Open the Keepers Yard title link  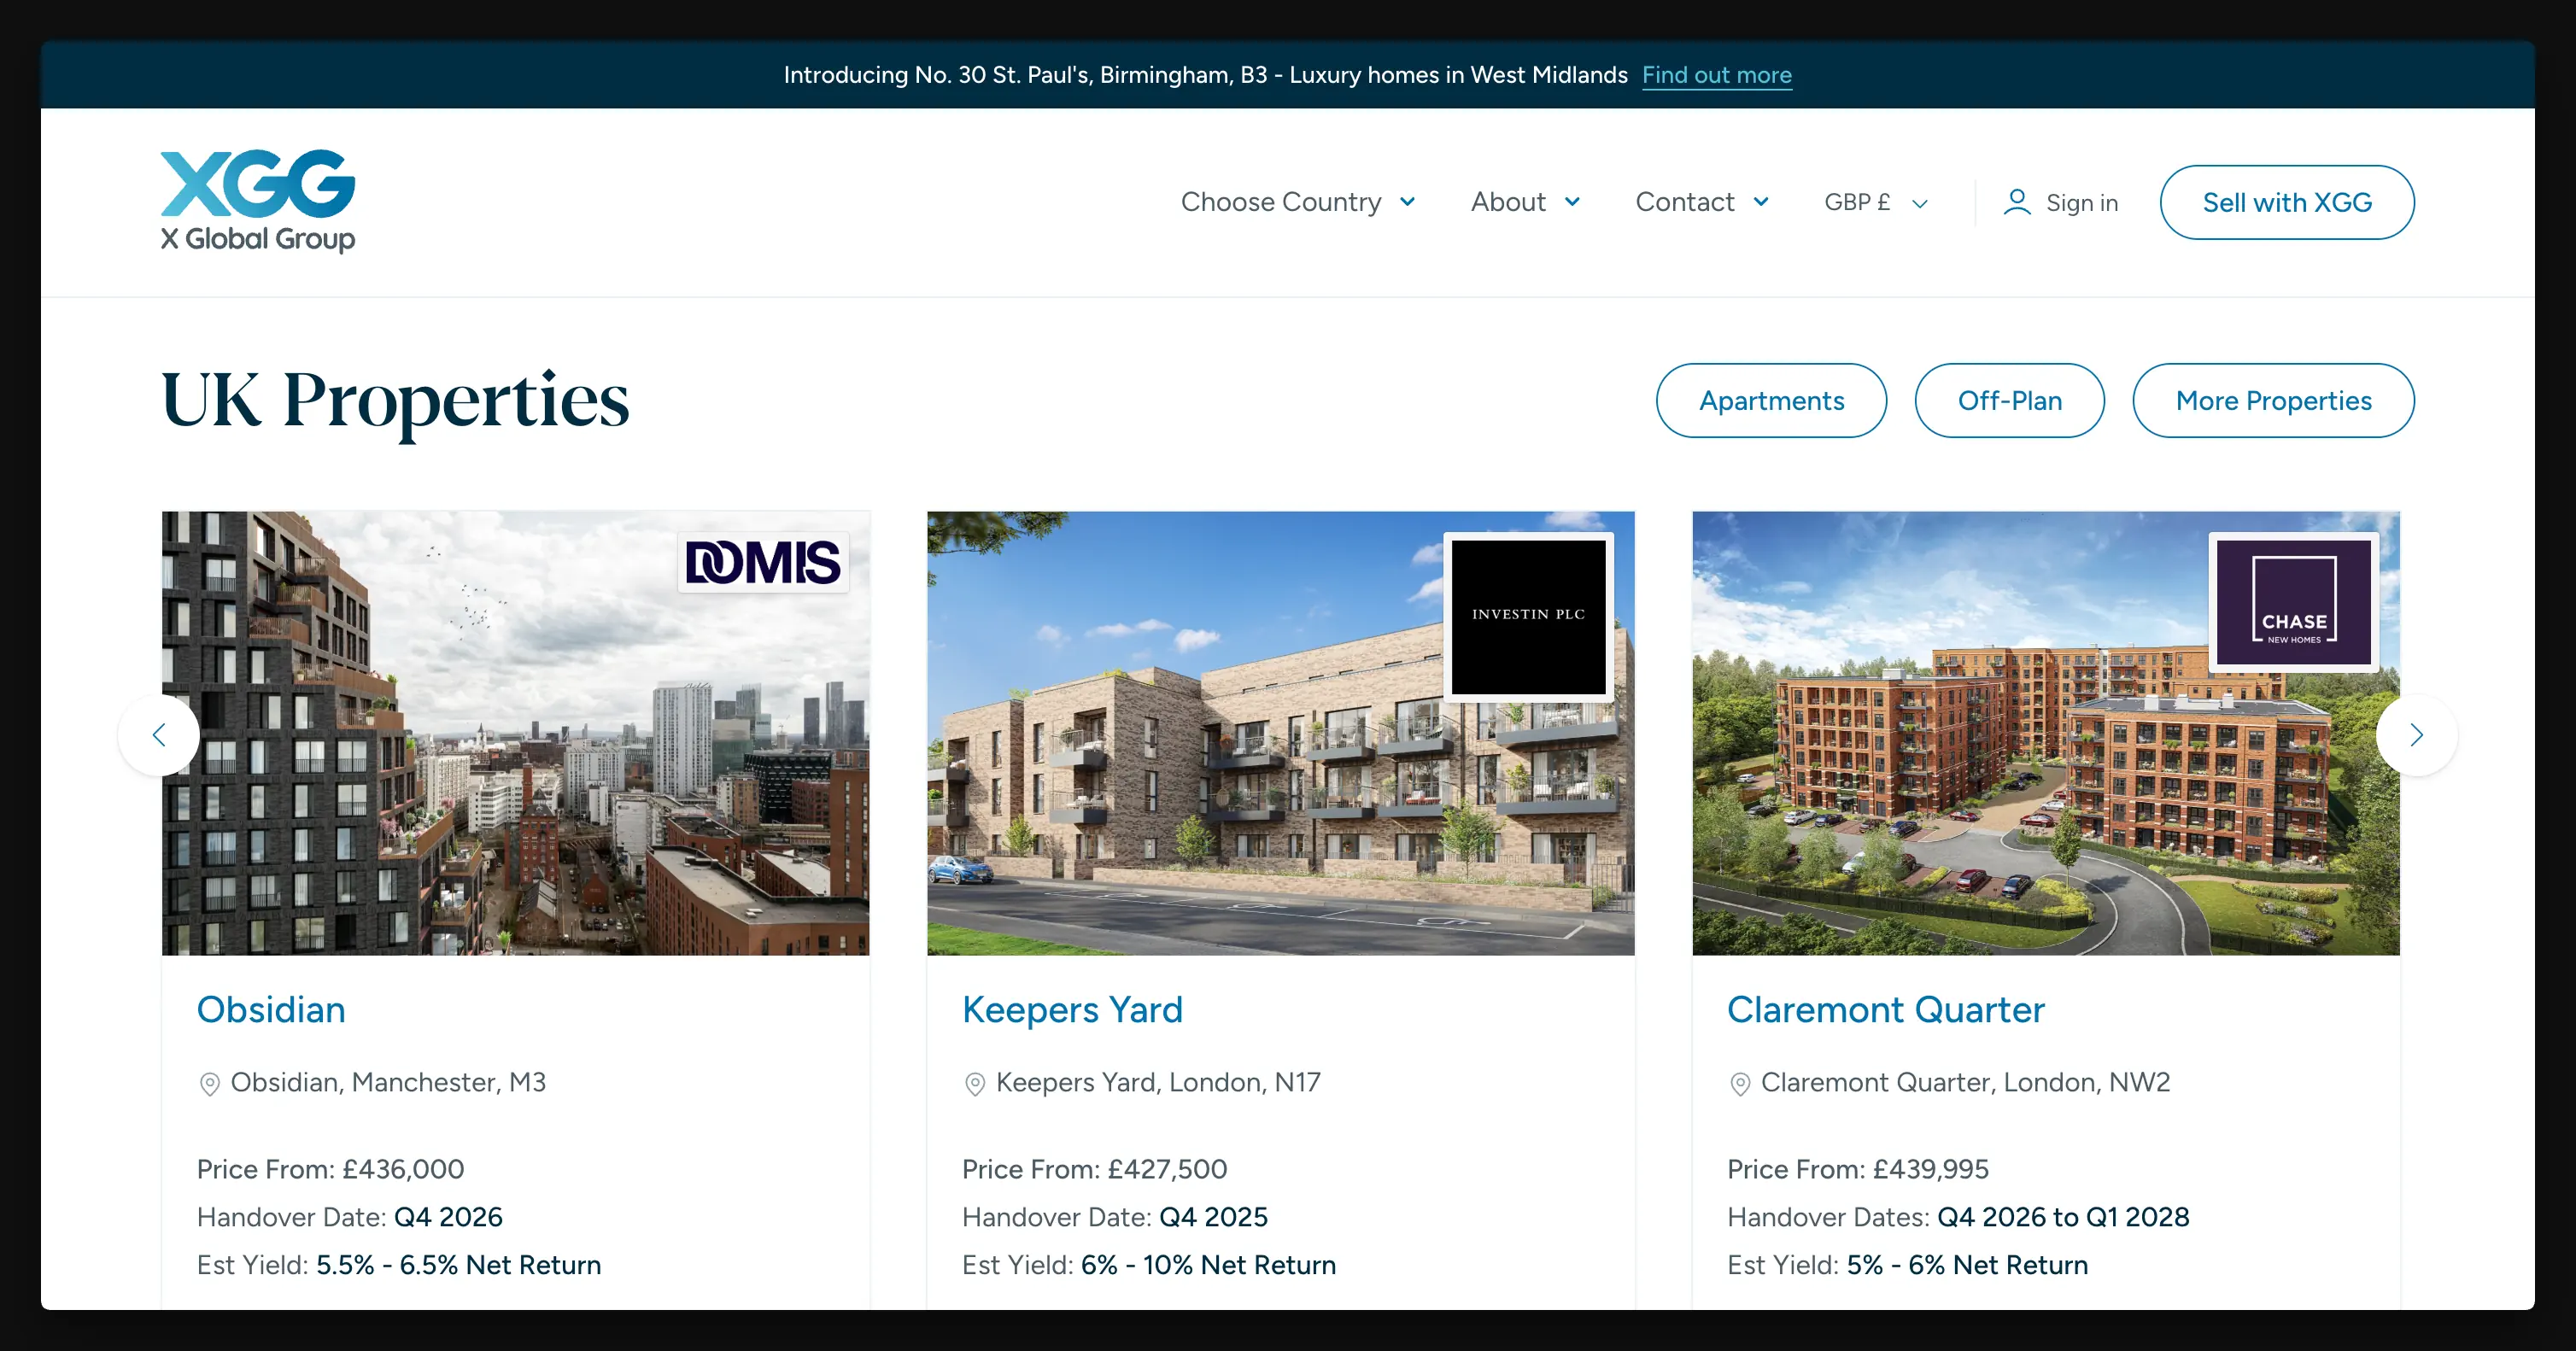pyautogui.click(x=1072, y=1010)
